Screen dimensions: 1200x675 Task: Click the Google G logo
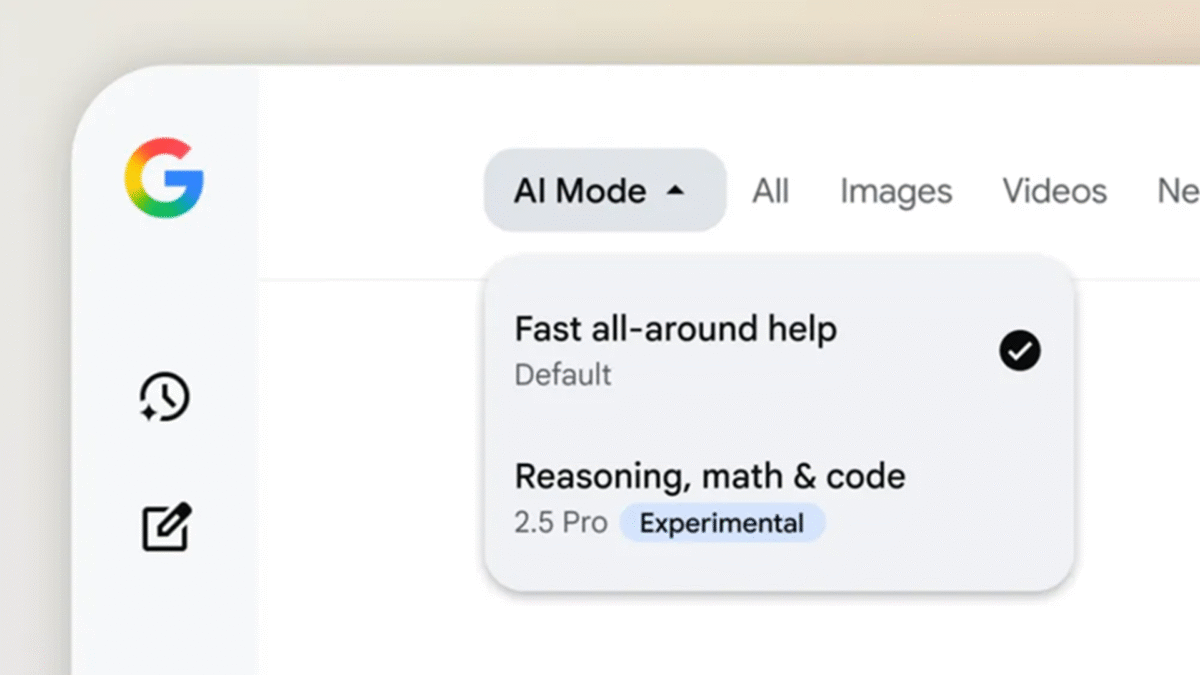point(162,178)
